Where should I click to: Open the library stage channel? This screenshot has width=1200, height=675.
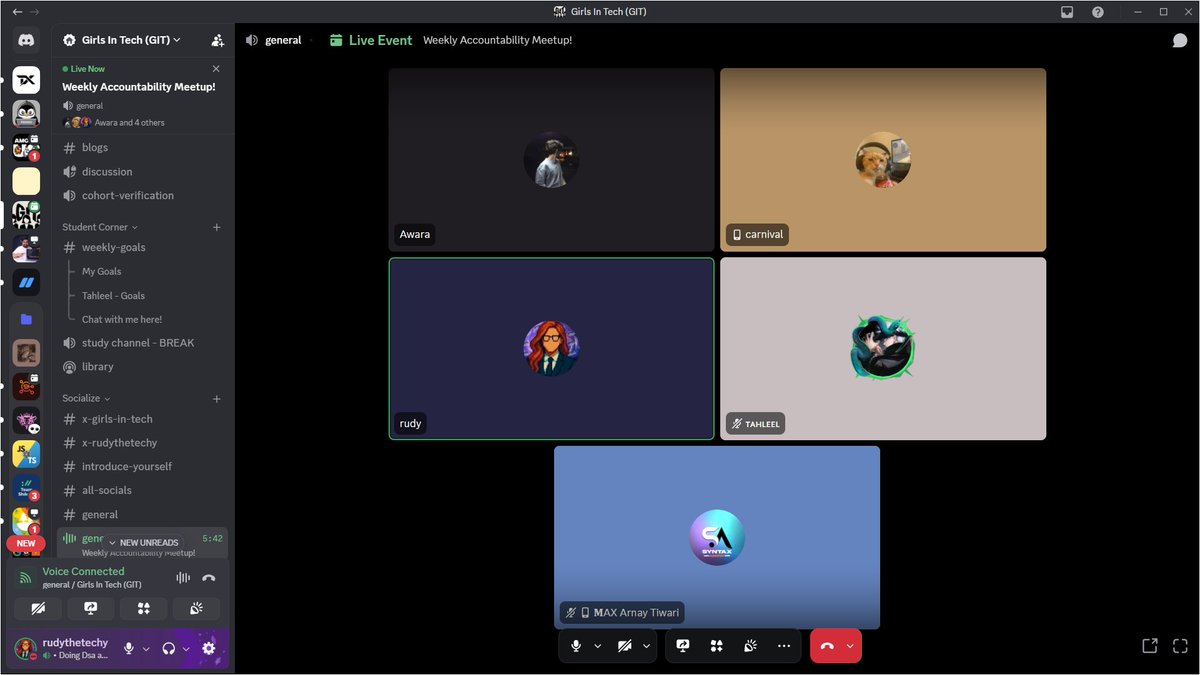tap(143, 366)
